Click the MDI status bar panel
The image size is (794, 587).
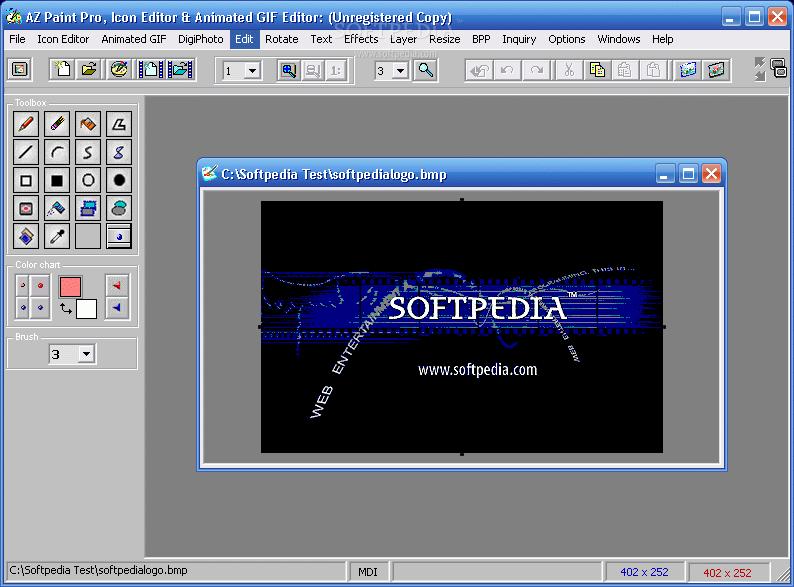[x=368, y=572]
